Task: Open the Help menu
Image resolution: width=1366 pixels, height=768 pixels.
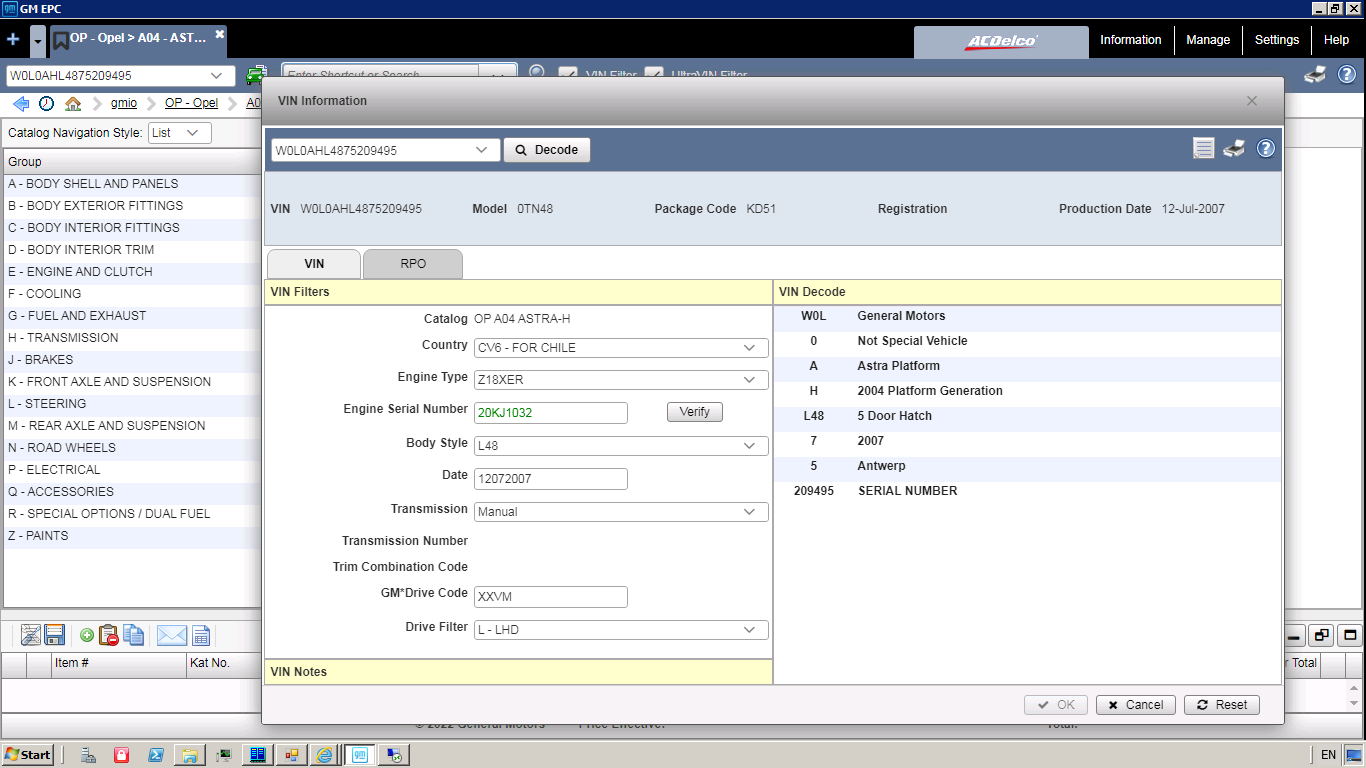Action: pos(1336,40)
